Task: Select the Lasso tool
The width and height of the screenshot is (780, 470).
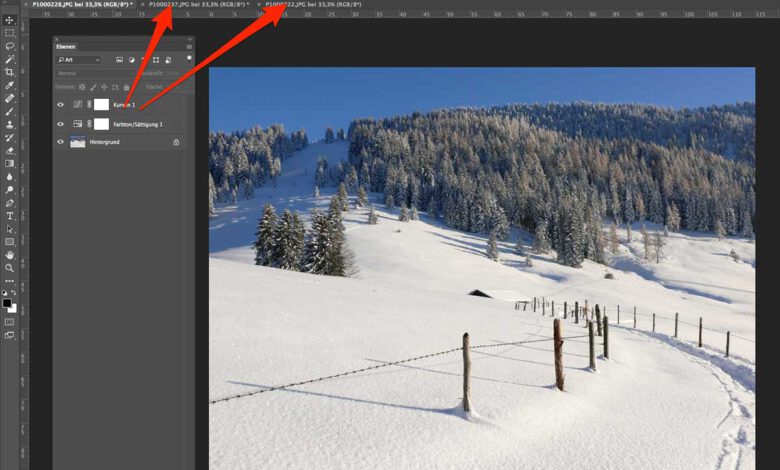Action: pos(9,46)
